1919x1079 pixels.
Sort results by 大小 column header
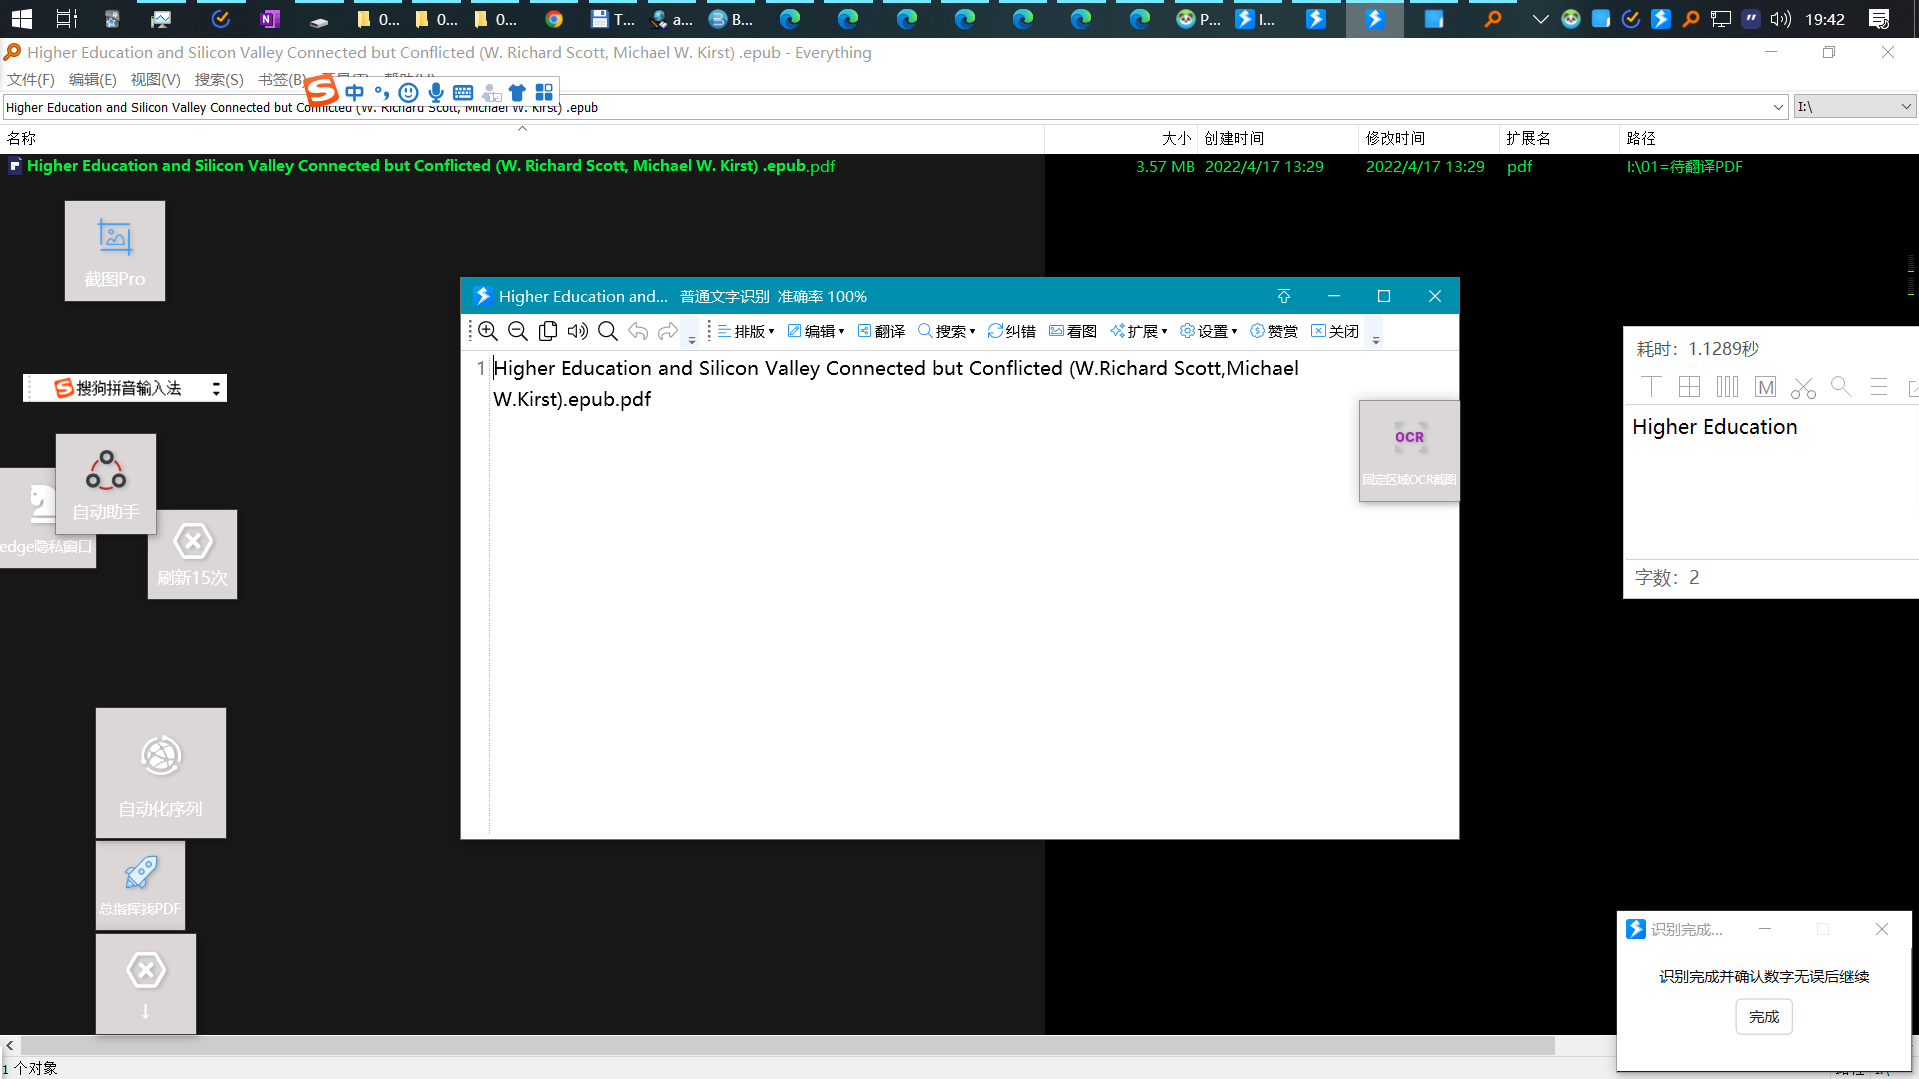pyautogui.click(x=1121, y=138)
